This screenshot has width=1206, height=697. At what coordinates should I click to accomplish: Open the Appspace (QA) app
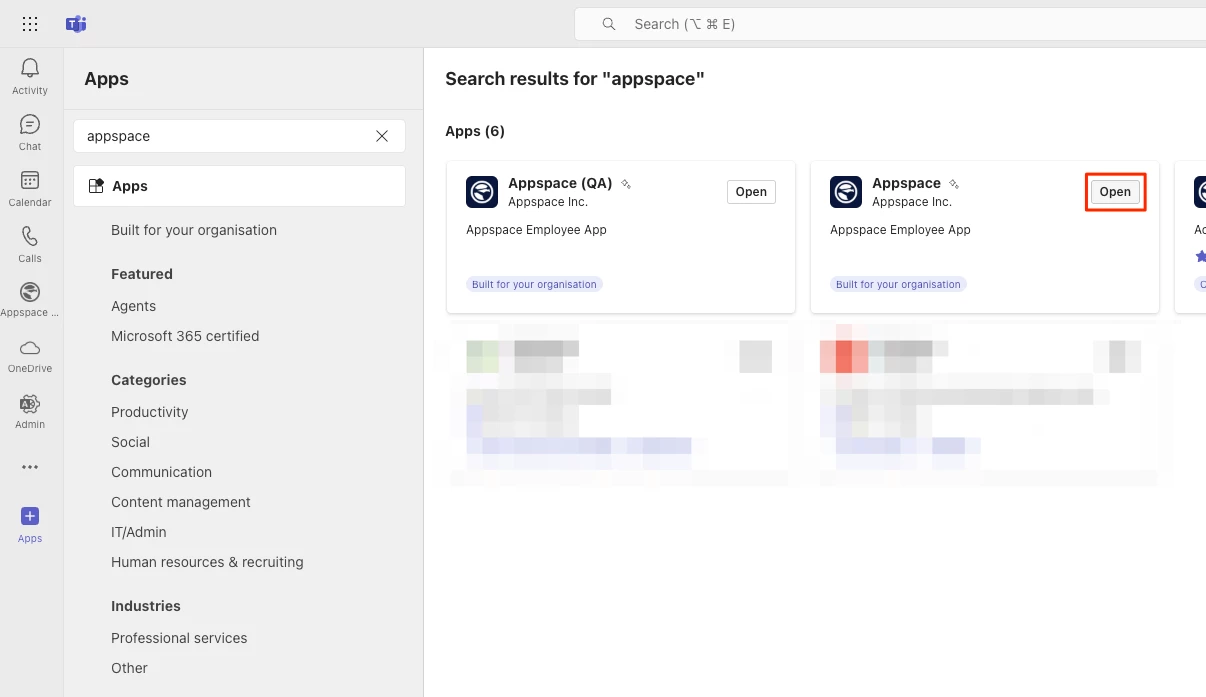click(751, 192)
